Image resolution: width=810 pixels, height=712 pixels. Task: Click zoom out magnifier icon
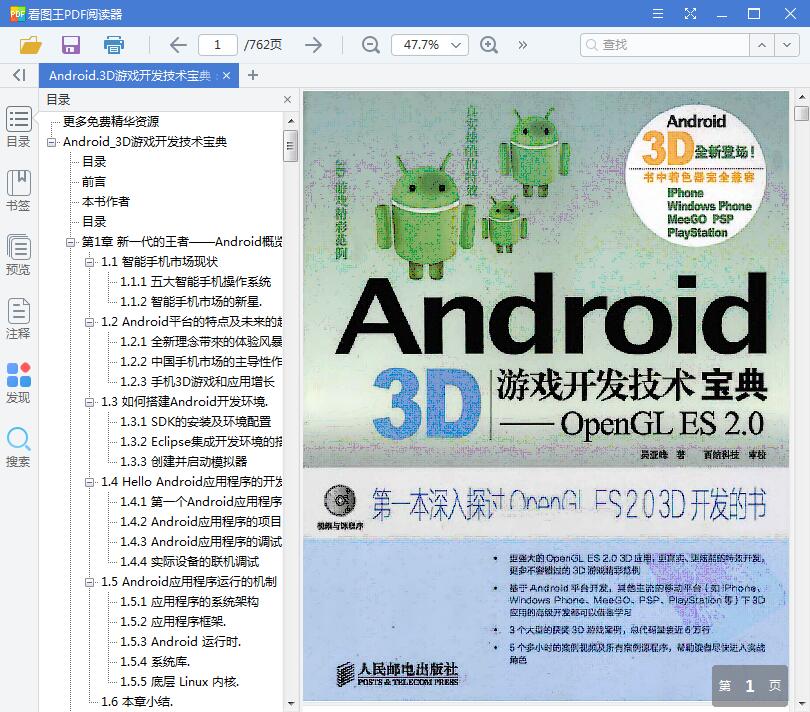[370, 45]
